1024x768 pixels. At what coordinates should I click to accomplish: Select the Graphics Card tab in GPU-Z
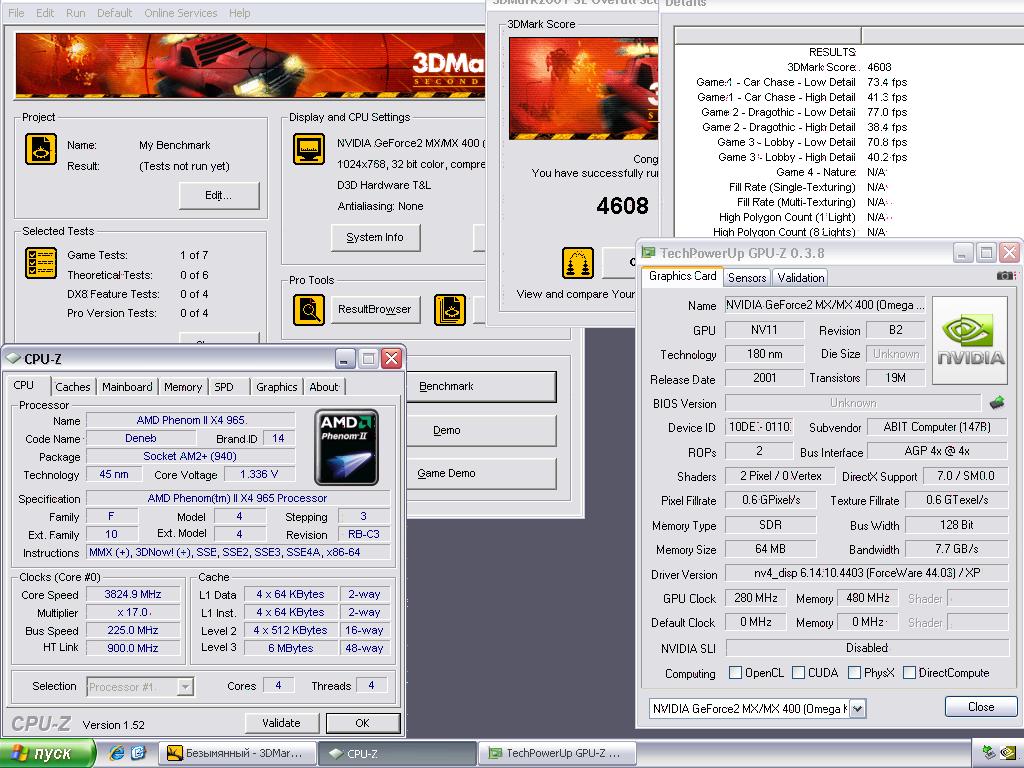pyautogui.click(x=682, y=276)
